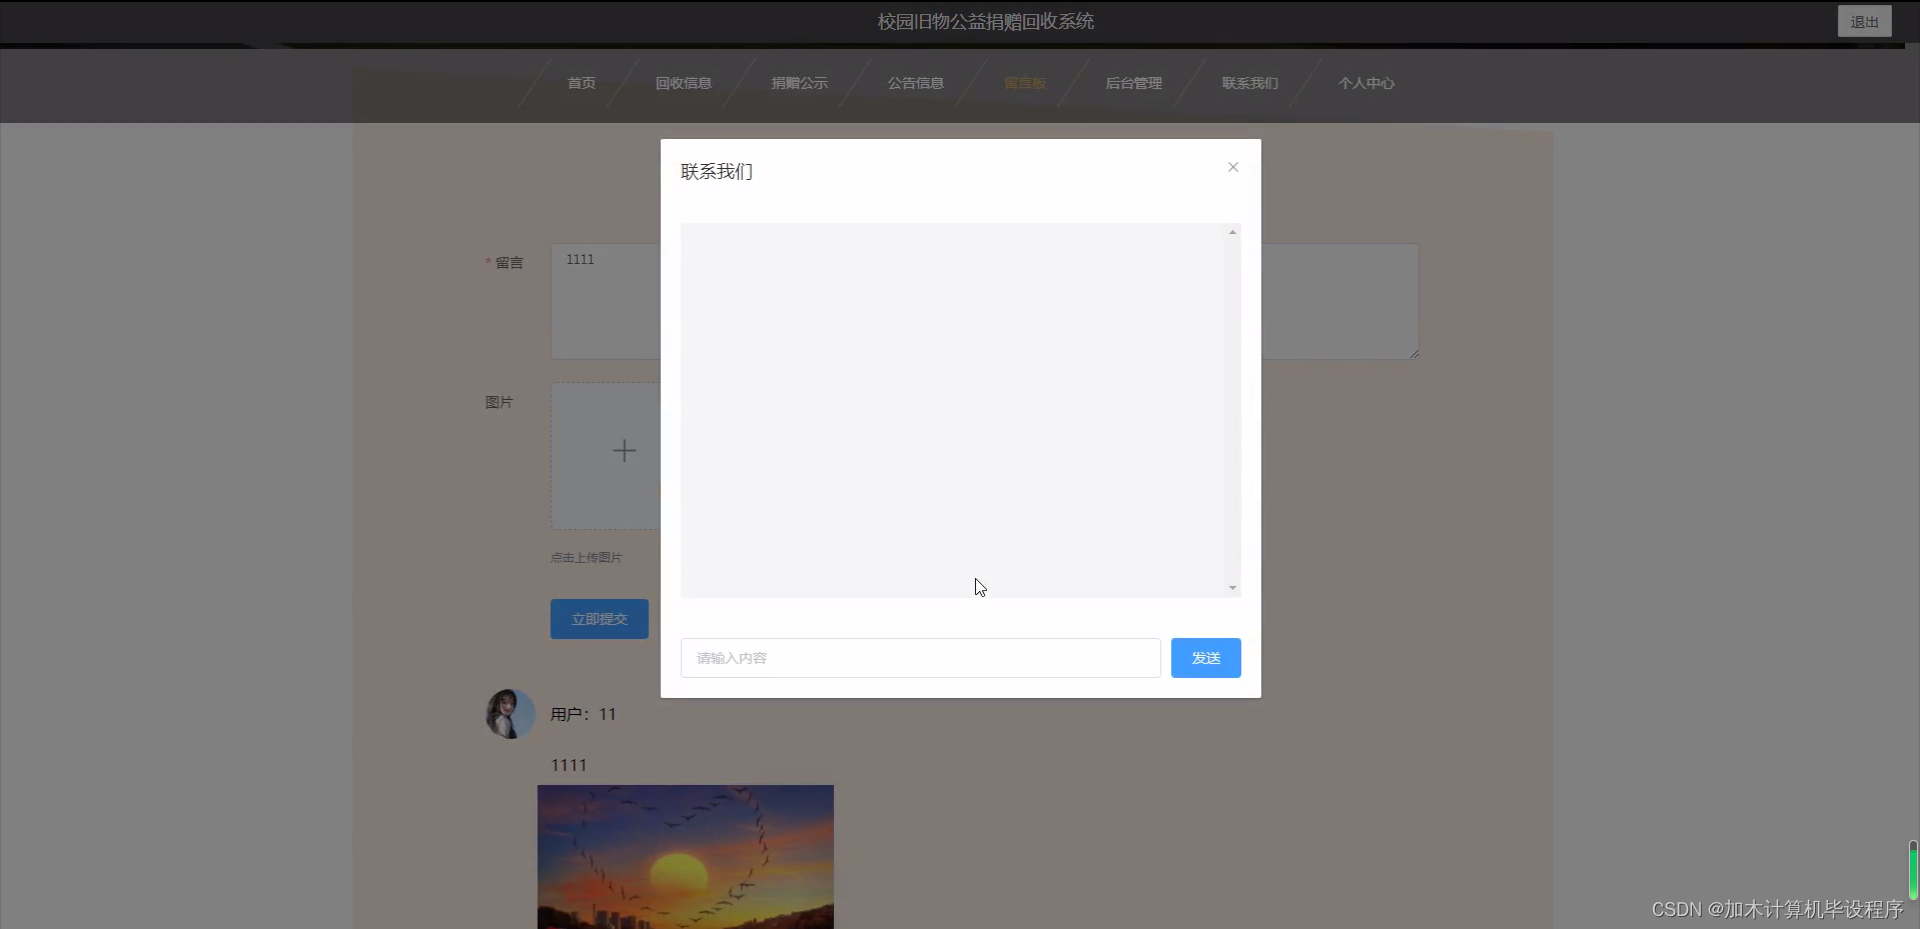
Task: Click the 请输入内容 message input field
Action: [919, 657]
